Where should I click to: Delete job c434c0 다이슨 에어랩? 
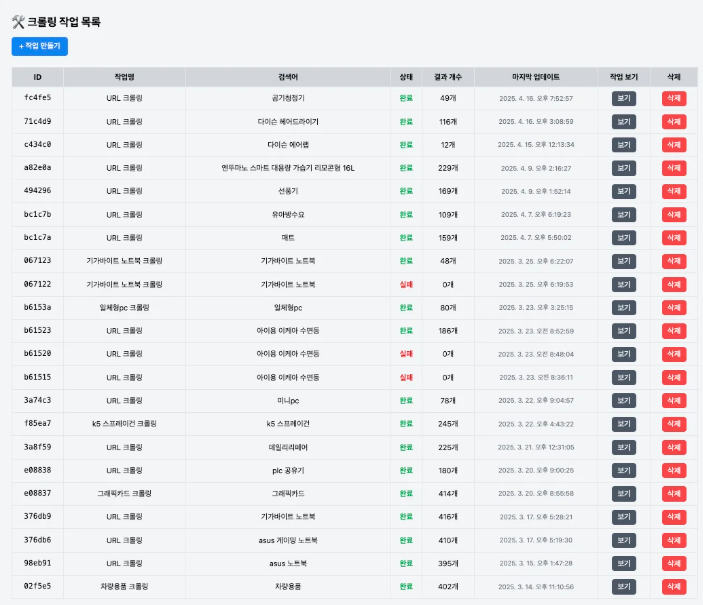coord(673,144)
